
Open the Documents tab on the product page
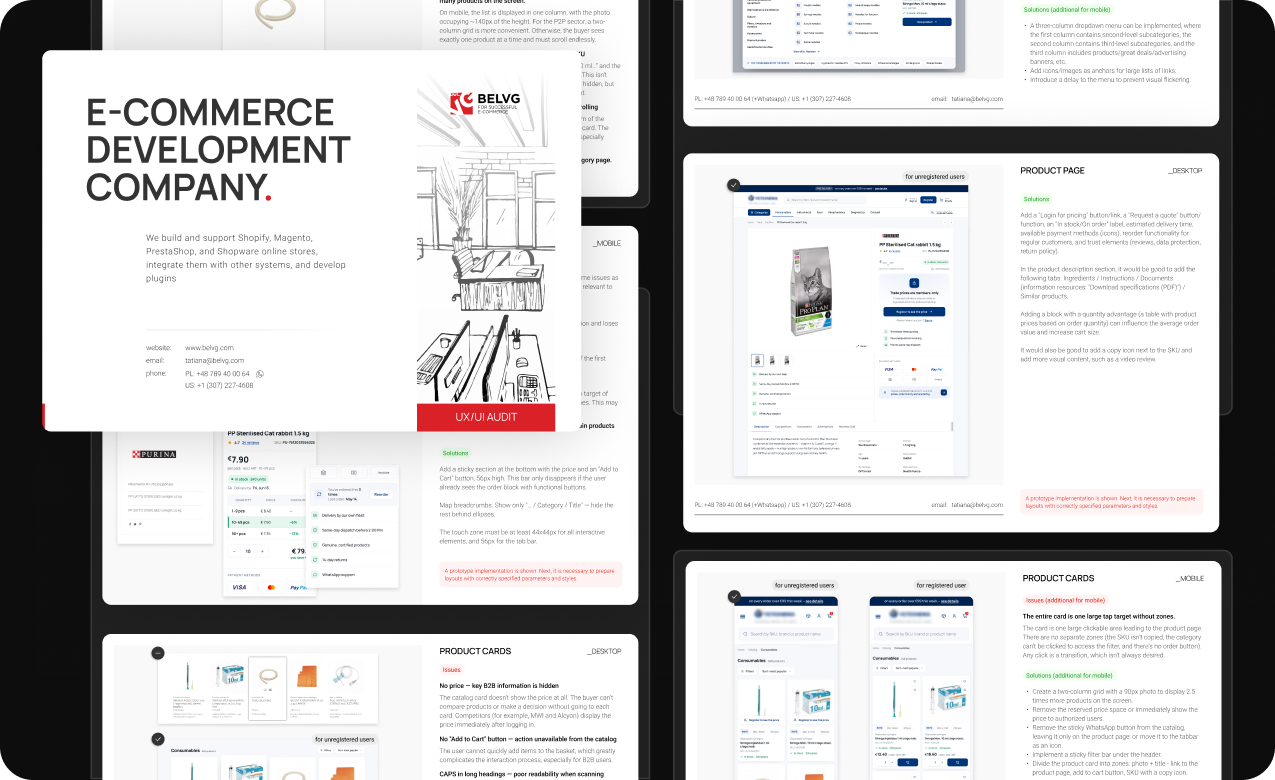(804, 427)
